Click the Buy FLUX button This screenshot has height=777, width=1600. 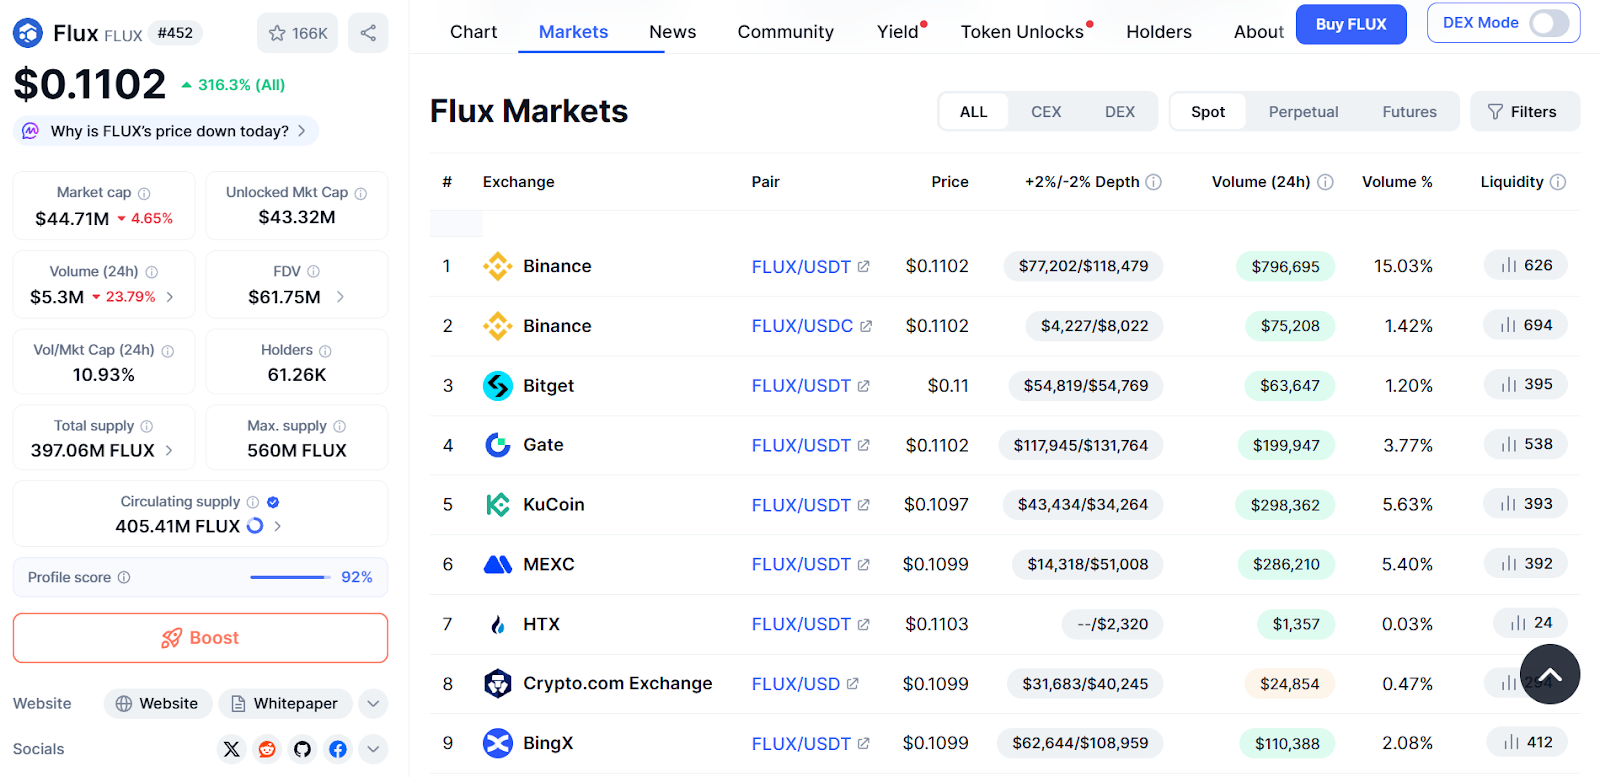[x=1350, y=24]
